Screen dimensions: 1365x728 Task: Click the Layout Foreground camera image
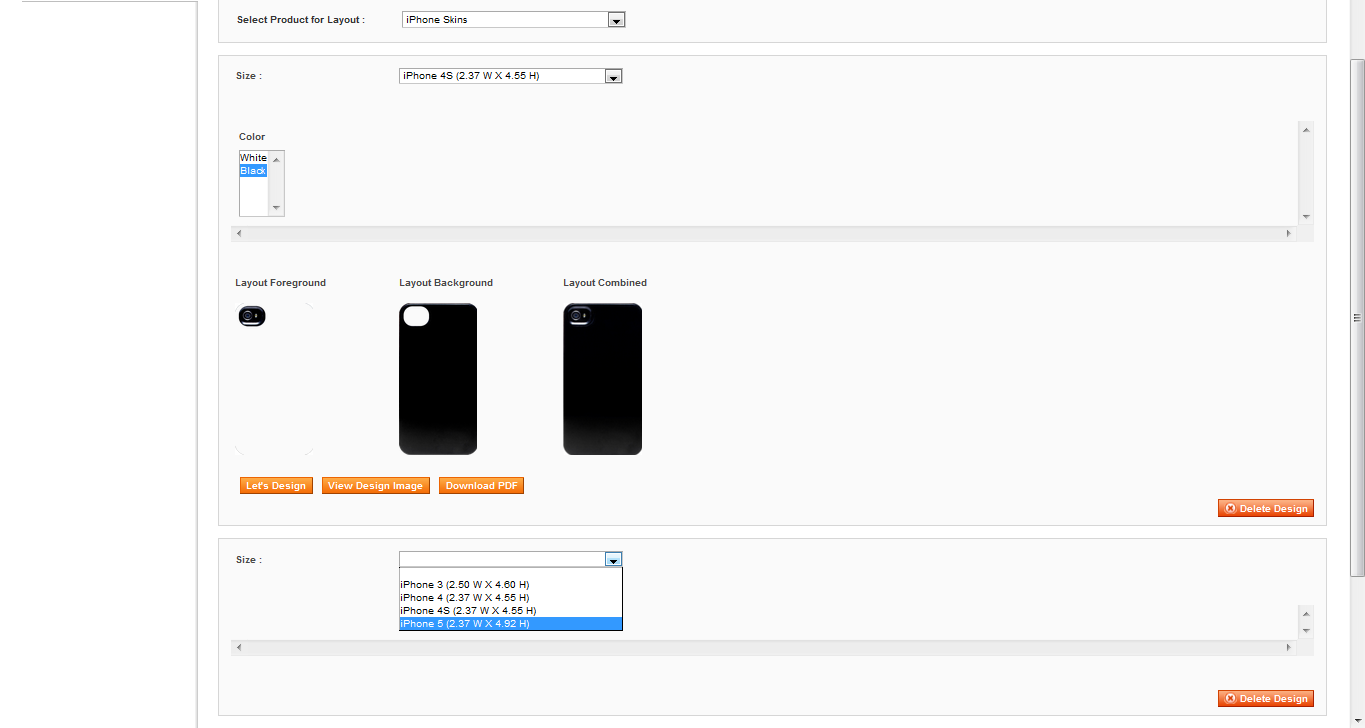[x=252, y=316]
